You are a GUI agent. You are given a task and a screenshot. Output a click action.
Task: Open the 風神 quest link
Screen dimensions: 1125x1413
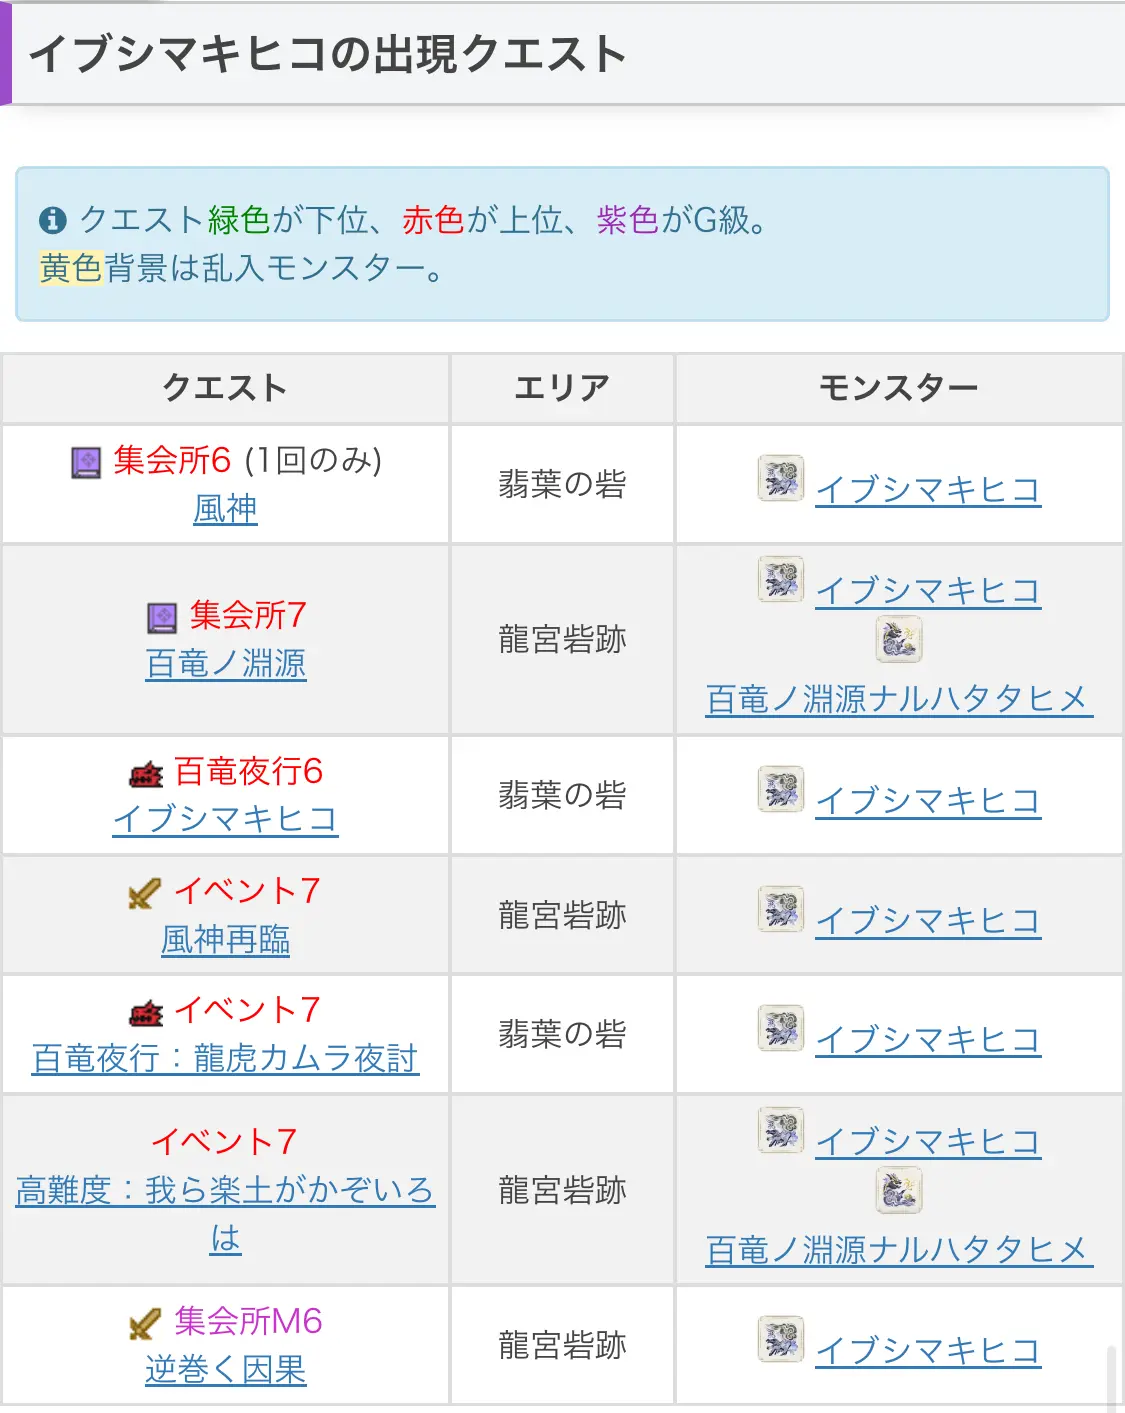point(225,509)
